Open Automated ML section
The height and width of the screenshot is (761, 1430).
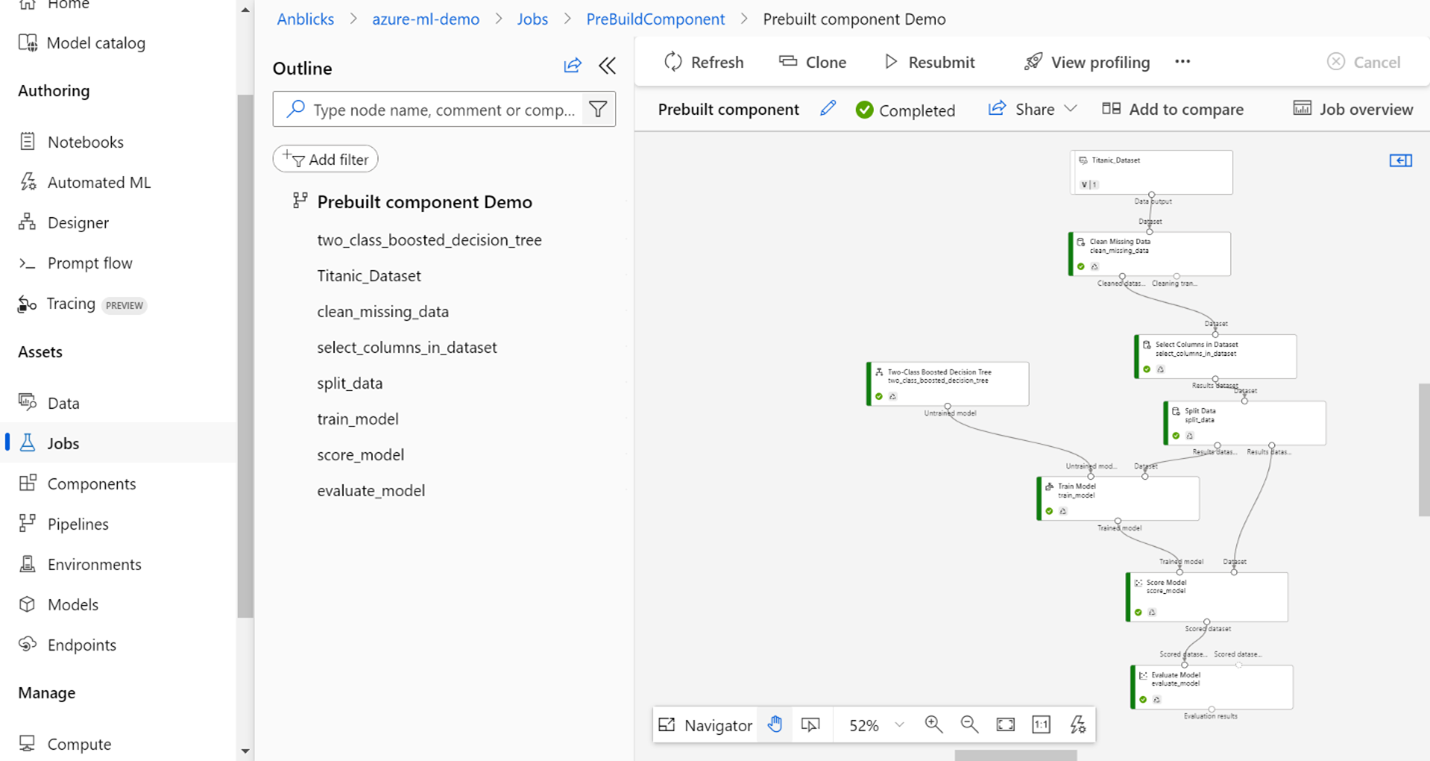(84, 182)
